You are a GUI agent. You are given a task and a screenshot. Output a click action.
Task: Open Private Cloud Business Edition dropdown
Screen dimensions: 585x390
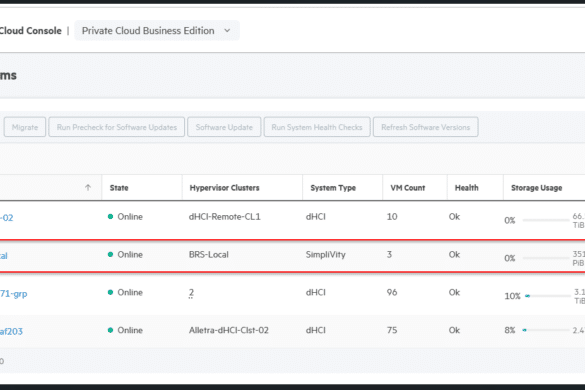[x=157, y=31]
